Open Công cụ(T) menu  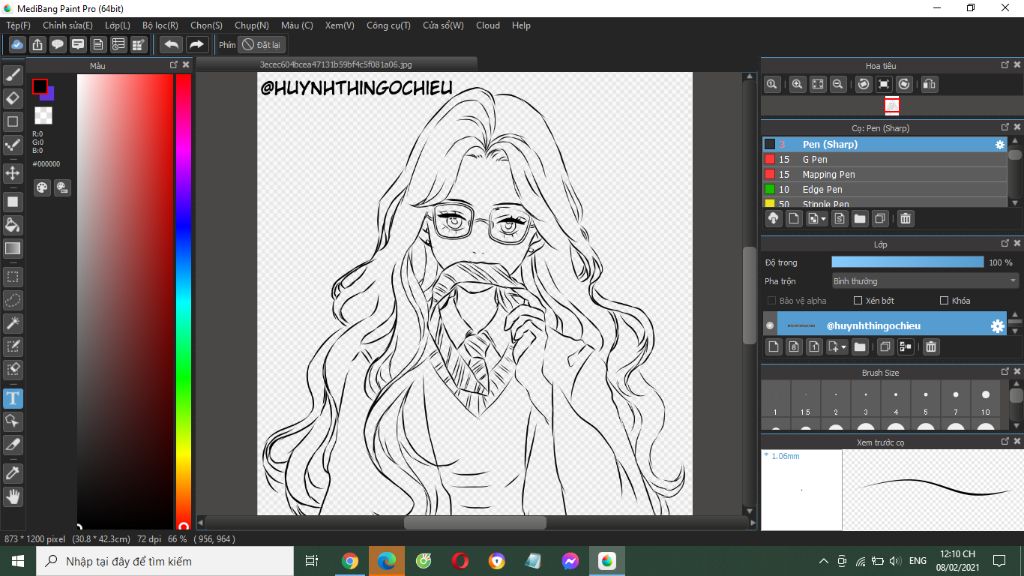coord(388,25)
